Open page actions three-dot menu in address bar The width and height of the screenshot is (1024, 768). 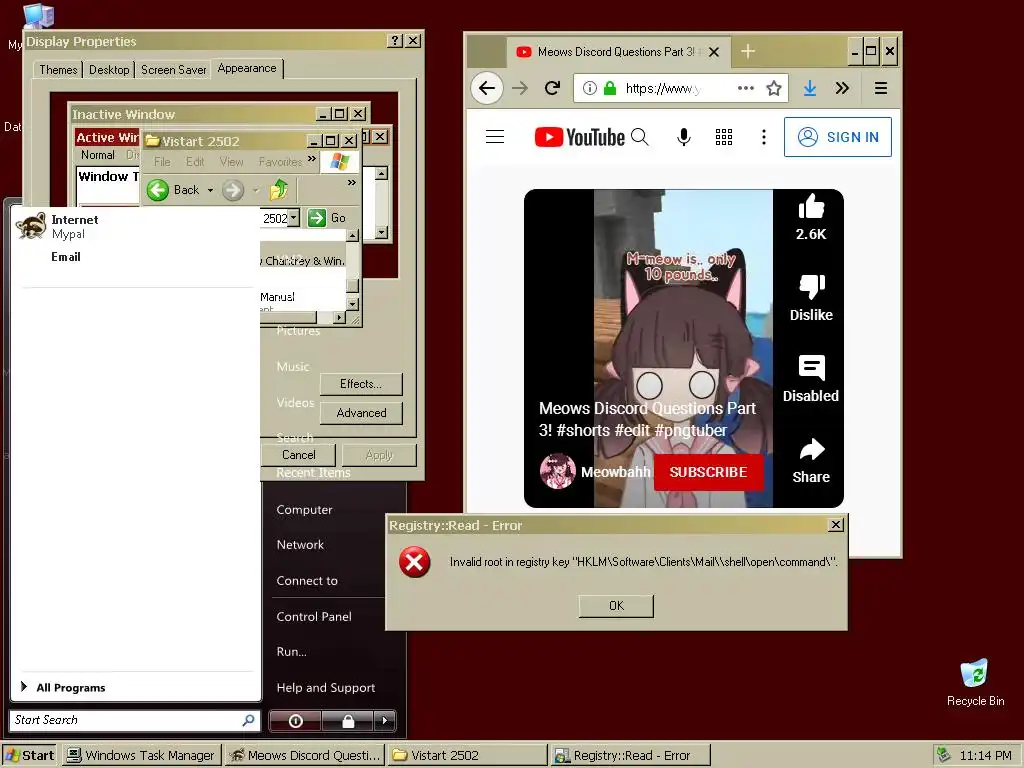[746, 88]
